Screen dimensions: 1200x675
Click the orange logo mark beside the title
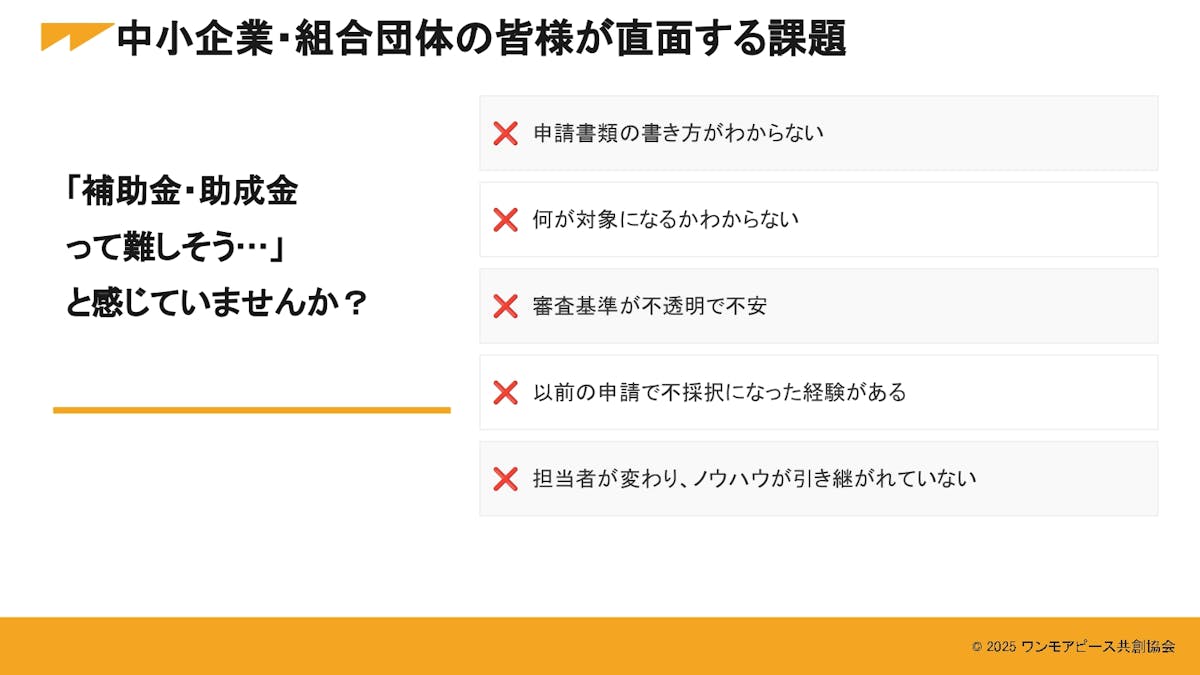[75, 37]
